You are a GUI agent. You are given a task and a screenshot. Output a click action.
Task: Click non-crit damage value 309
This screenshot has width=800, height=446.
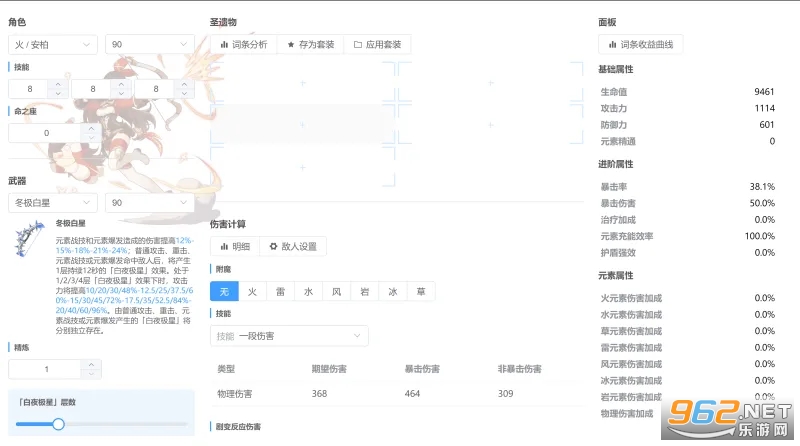point(506,393)
